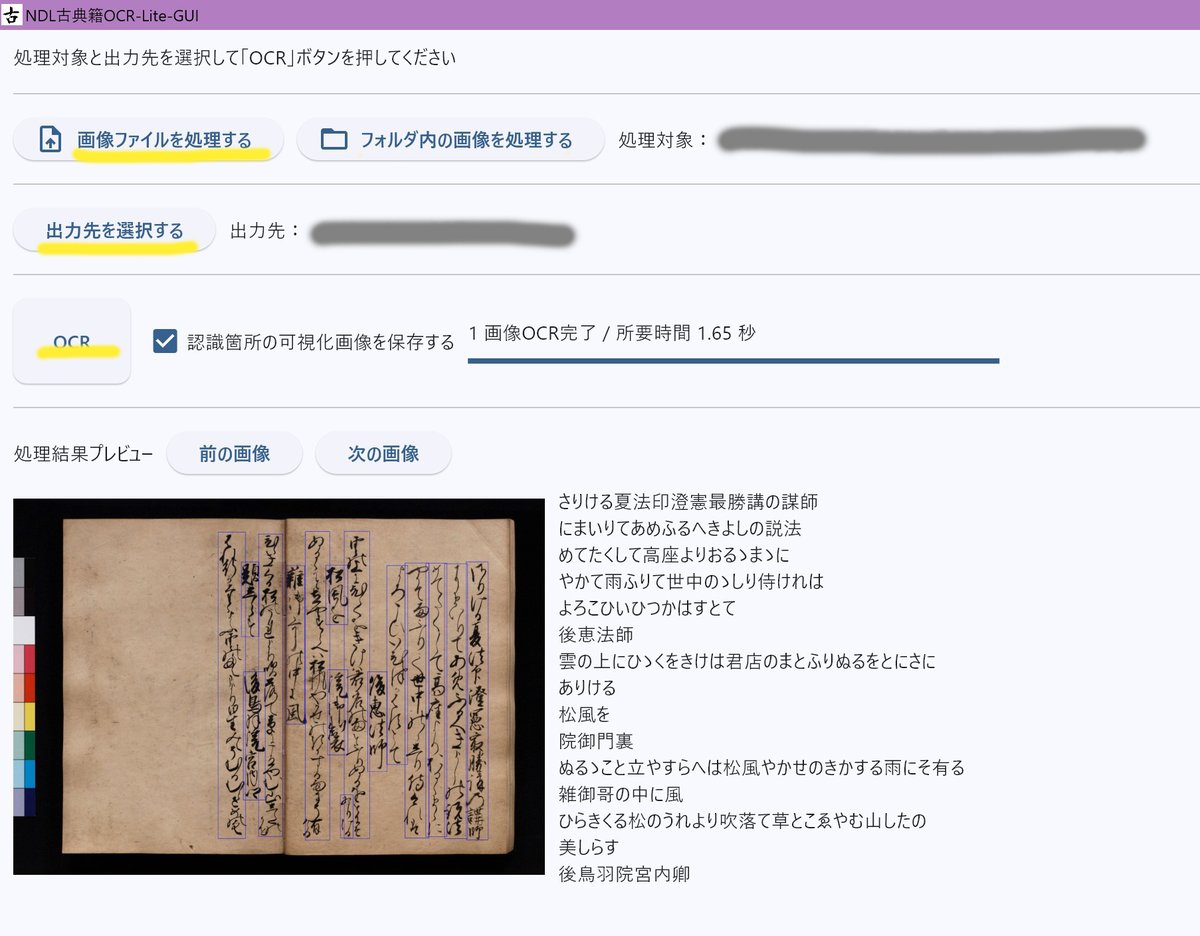Click the 画像ファイルを処理する button
The height and width of the screenshot is (936, 1200).
[148, 139]
